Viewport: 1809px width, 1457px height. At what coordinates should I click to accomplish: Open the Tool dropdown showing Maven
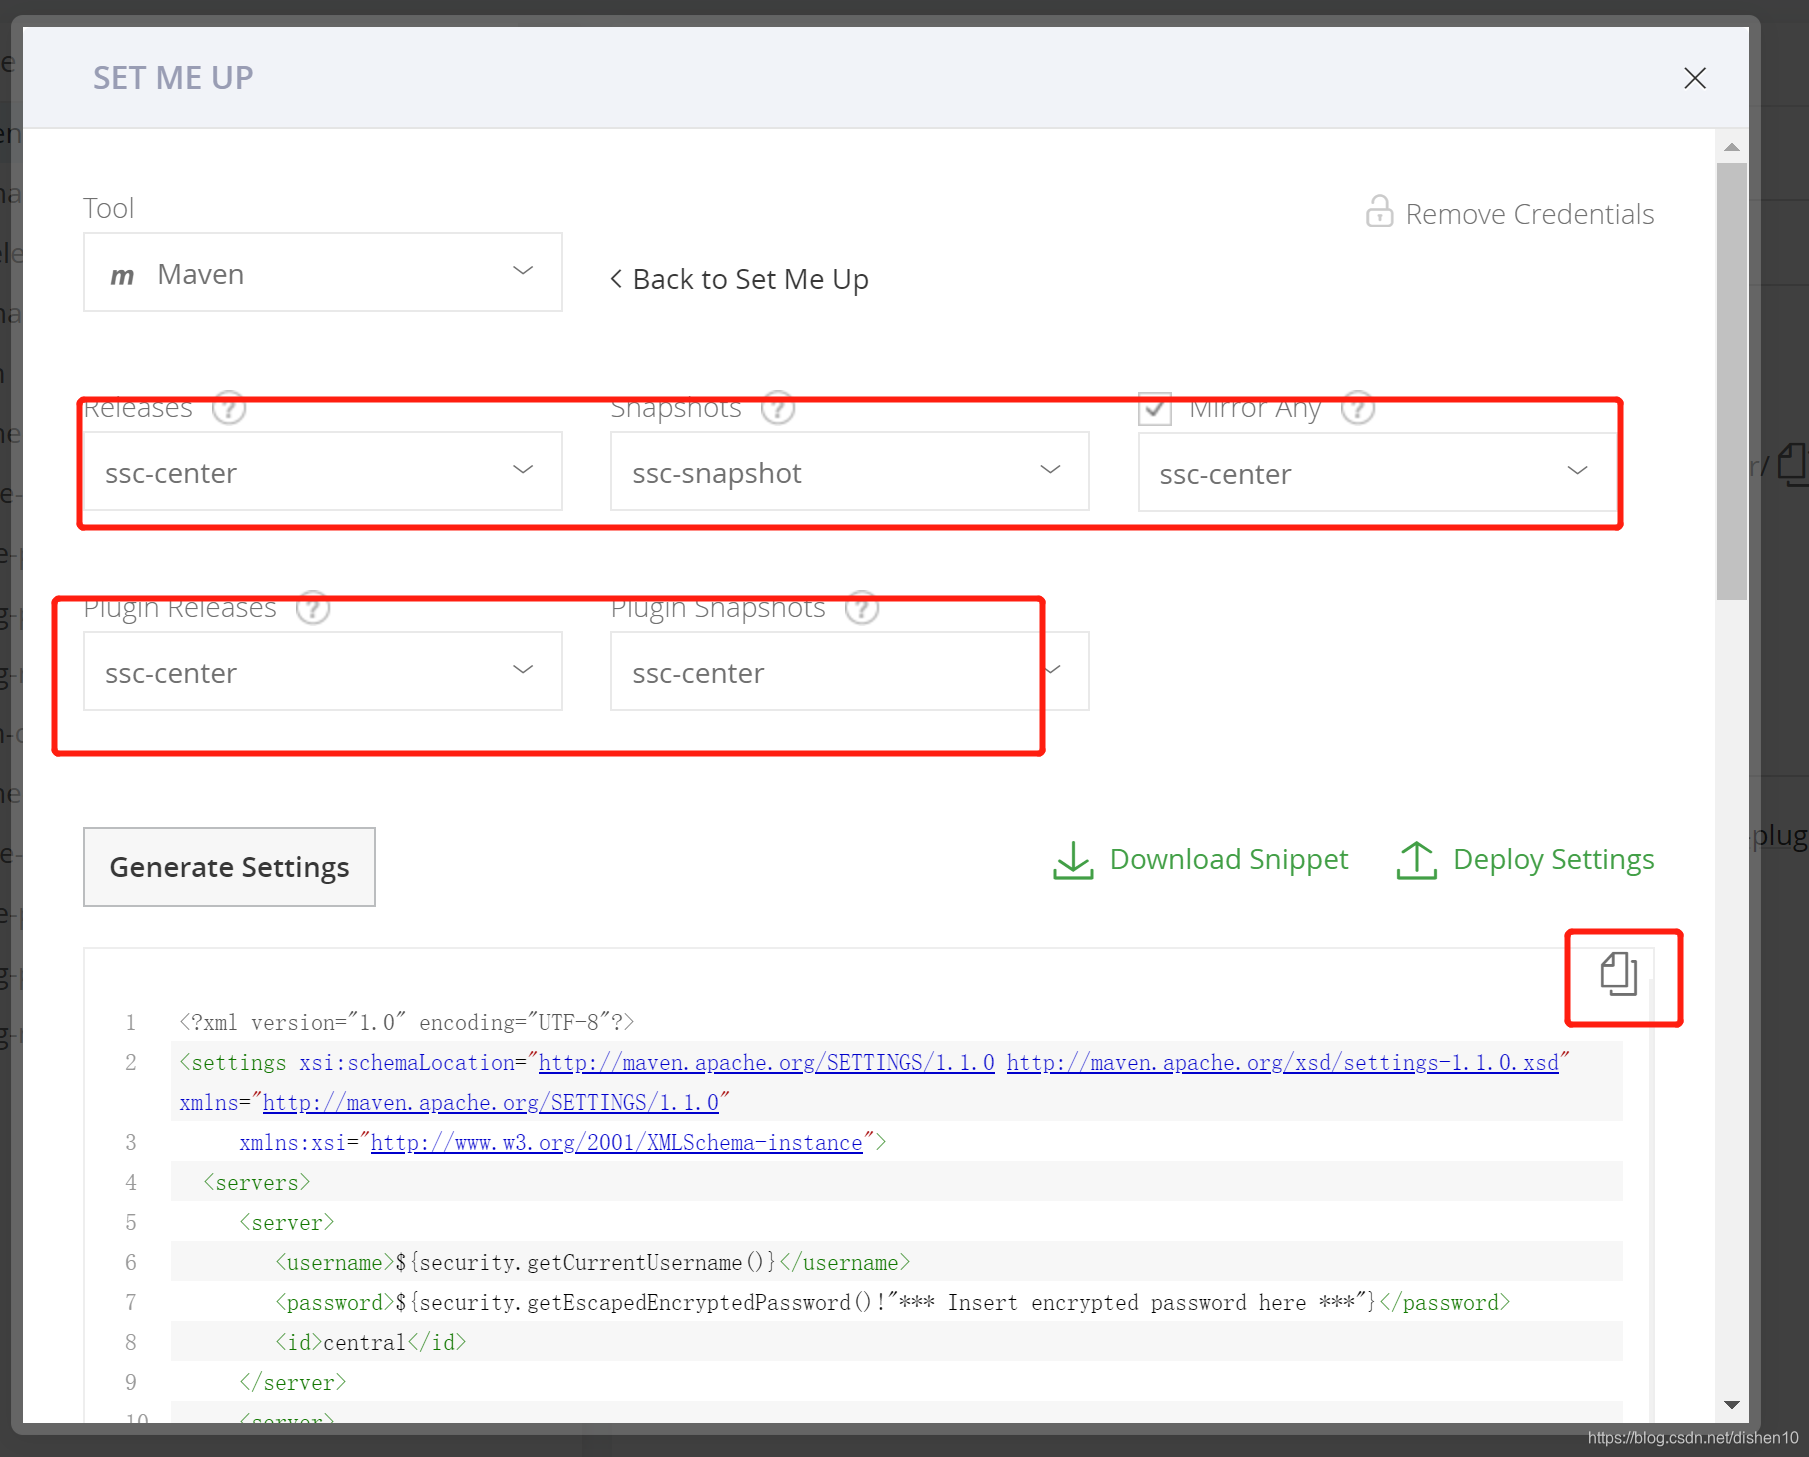322,273
